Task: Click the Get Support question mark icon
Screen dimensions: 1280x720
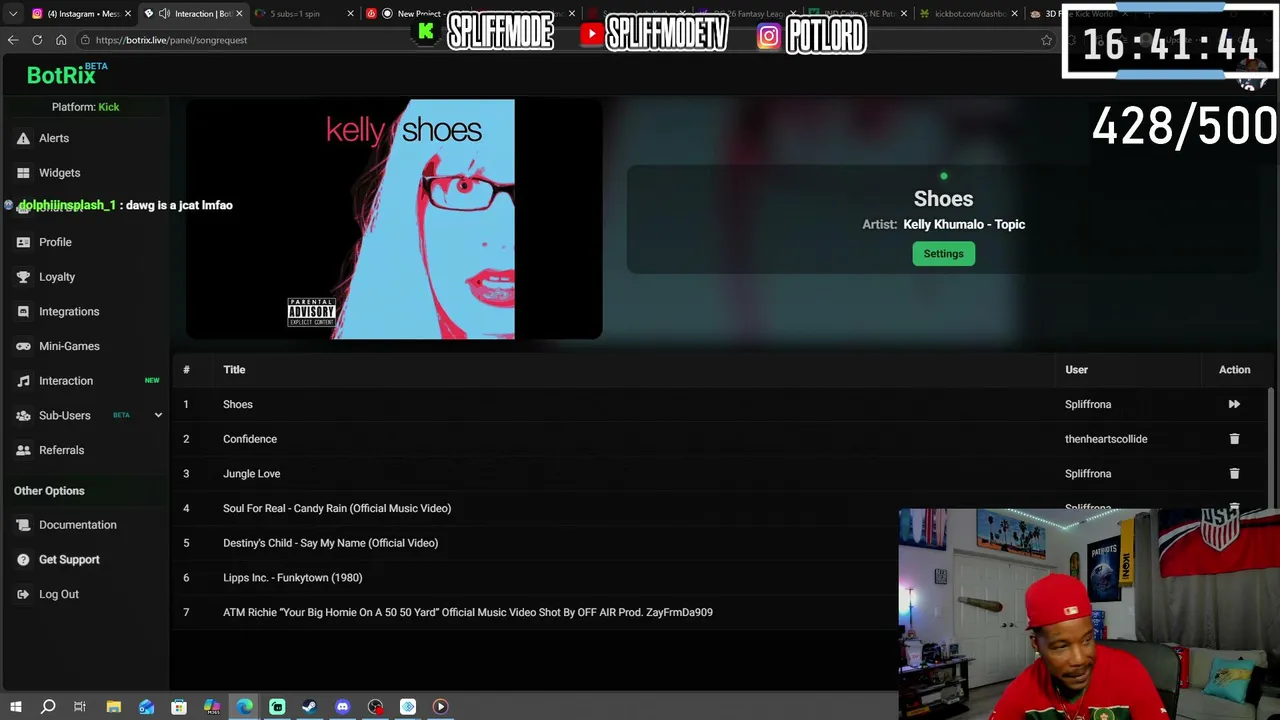Action: tap(23, 560)
